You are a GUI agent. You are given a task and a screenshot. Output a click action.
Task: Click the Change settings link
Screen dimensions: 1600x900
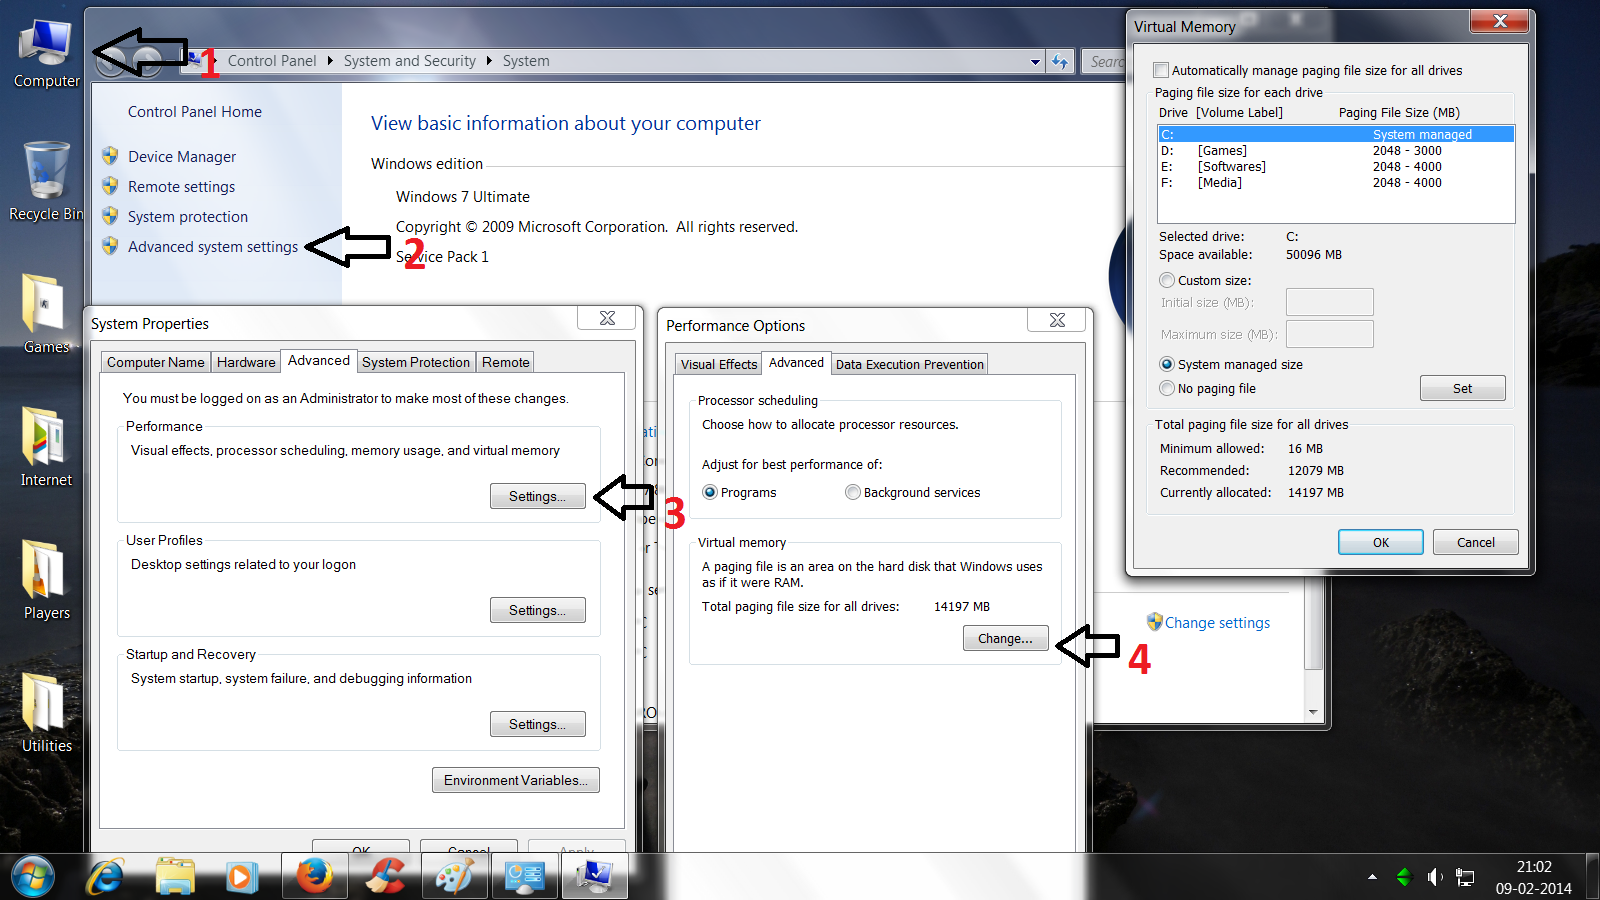point(1217,622)
